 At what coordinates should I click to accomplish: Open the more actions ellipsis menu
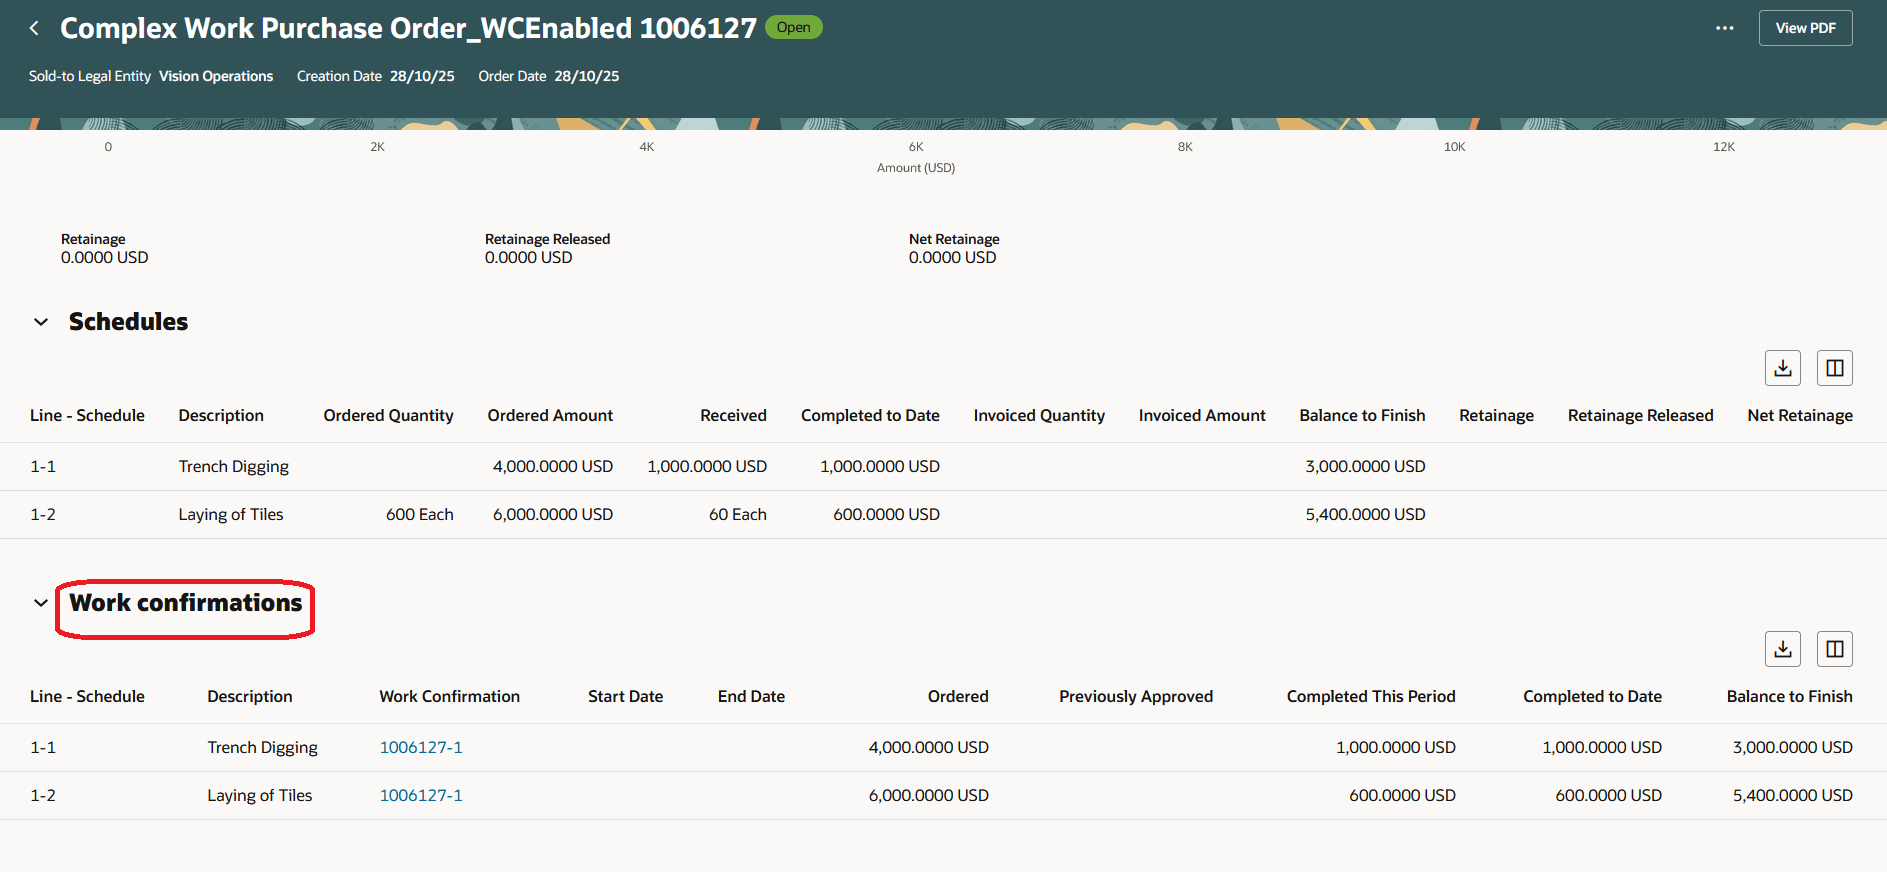(x=1724, y=28)
